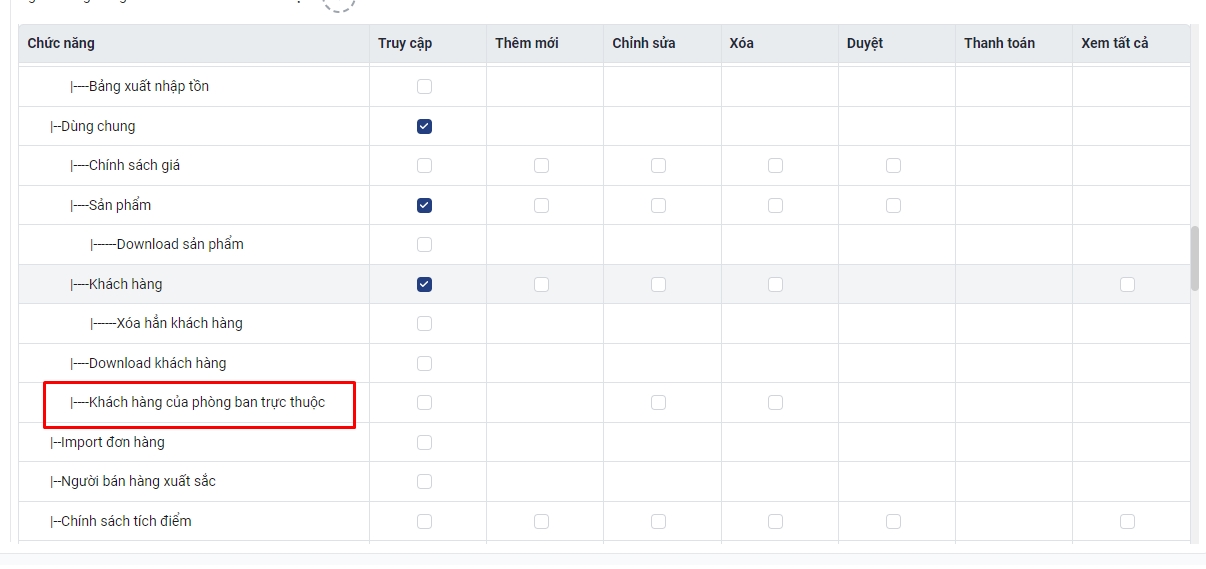1206x569 pixels.
Task: Uncheck Truy cập for Sản phẩm
Action: tap(424, 205)
